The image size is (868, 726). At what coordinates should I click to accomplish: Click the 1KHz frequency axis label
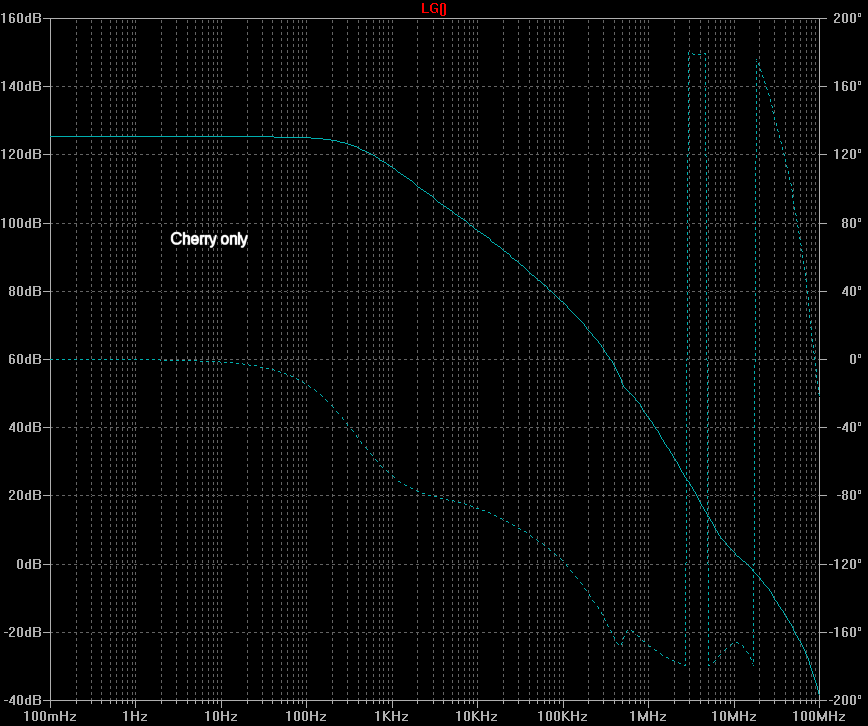click(x=391, y=717)
